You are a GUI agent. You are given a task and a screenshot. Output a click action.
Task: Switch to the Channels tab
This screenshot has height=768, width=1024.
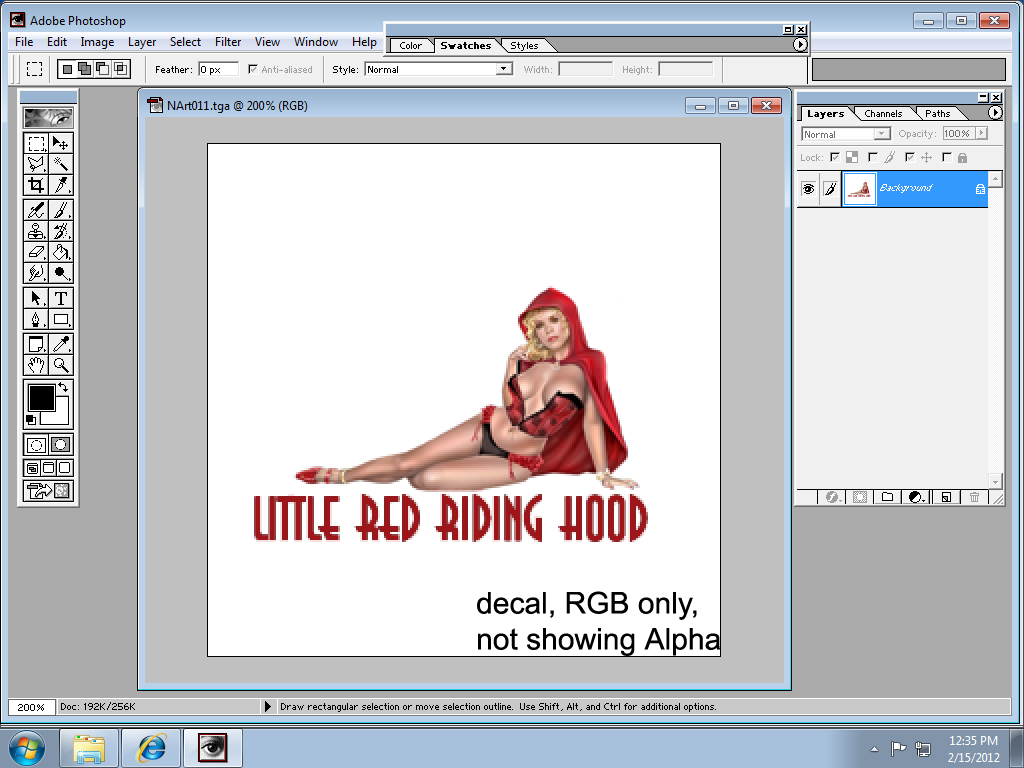click(x=883, y=114)
